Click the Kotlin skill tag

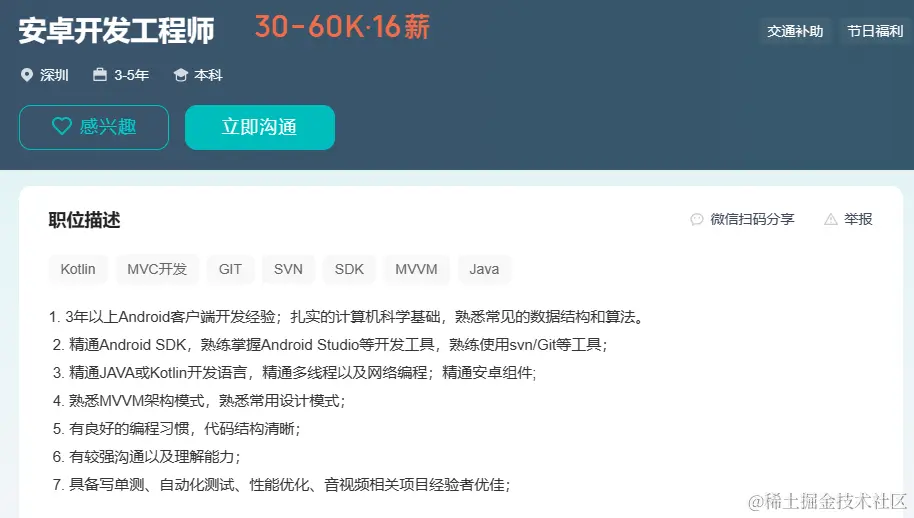(x=78, y=269)
